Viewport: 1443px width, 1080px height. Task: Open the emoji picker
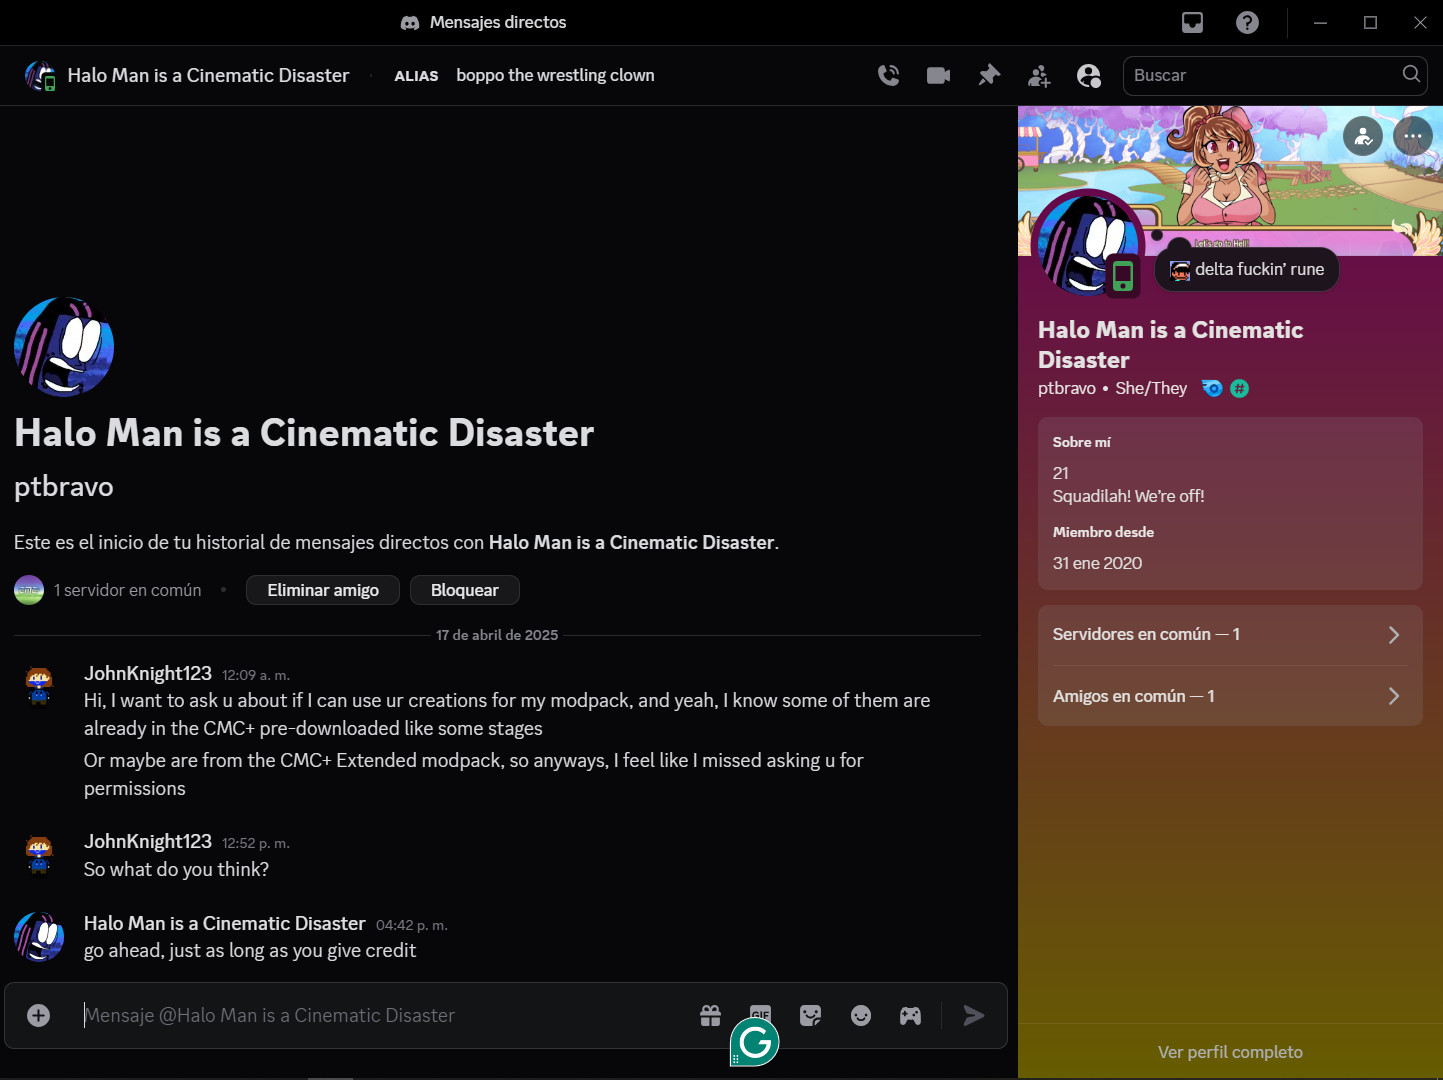(861, 1016)
